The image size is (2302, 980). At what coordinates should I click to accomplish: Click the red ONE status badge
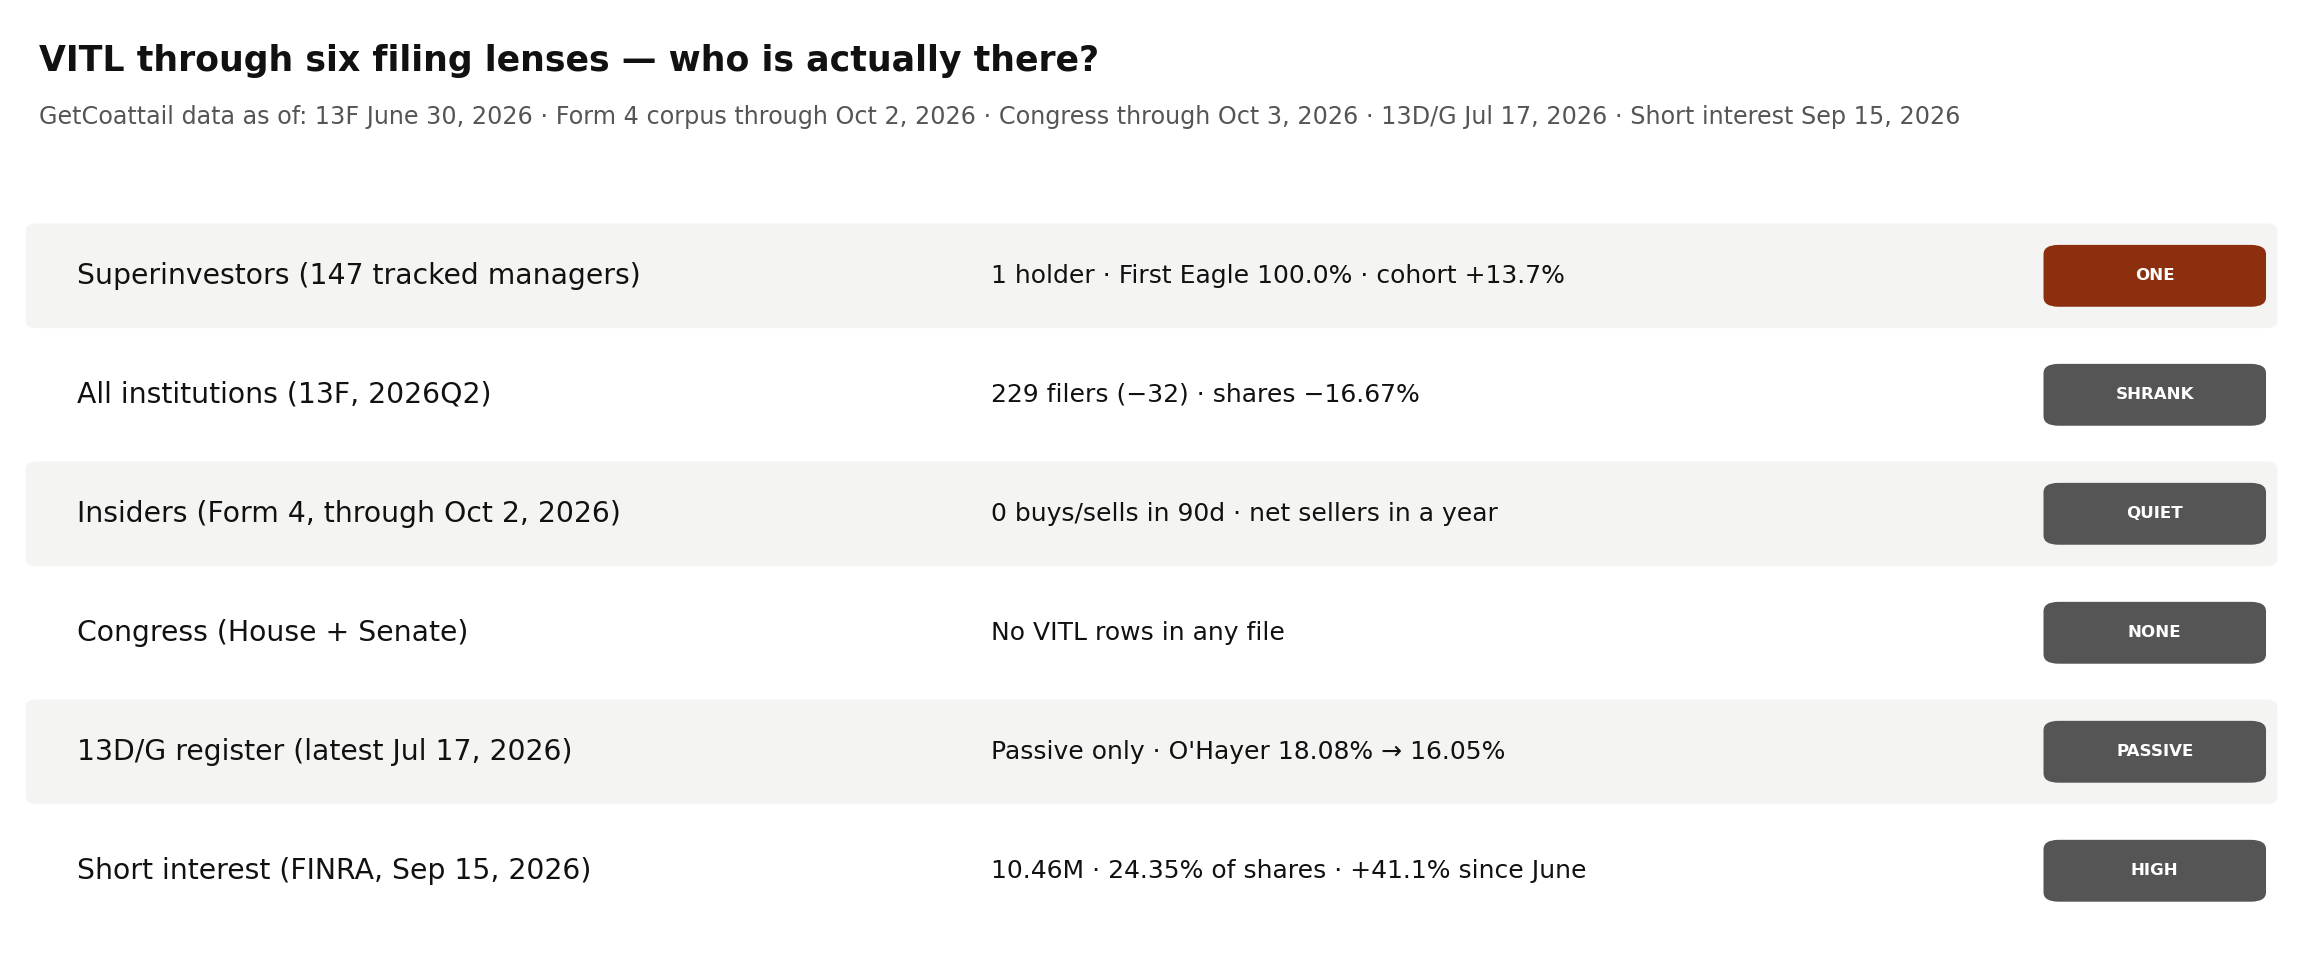pyautogui.click(x=2154, y=276)
